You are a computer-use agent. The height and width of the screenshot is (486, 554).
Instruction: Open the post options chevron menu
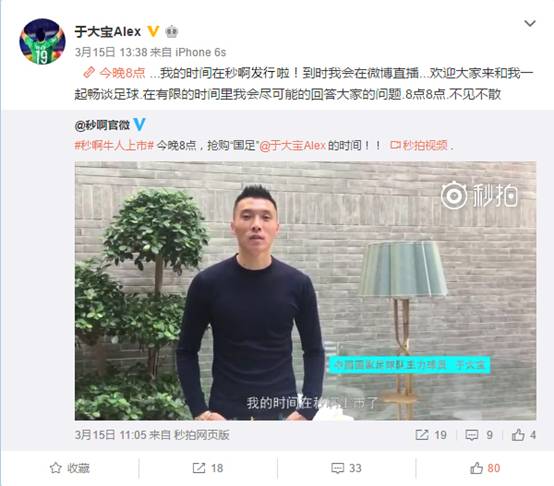pos(530,24)
